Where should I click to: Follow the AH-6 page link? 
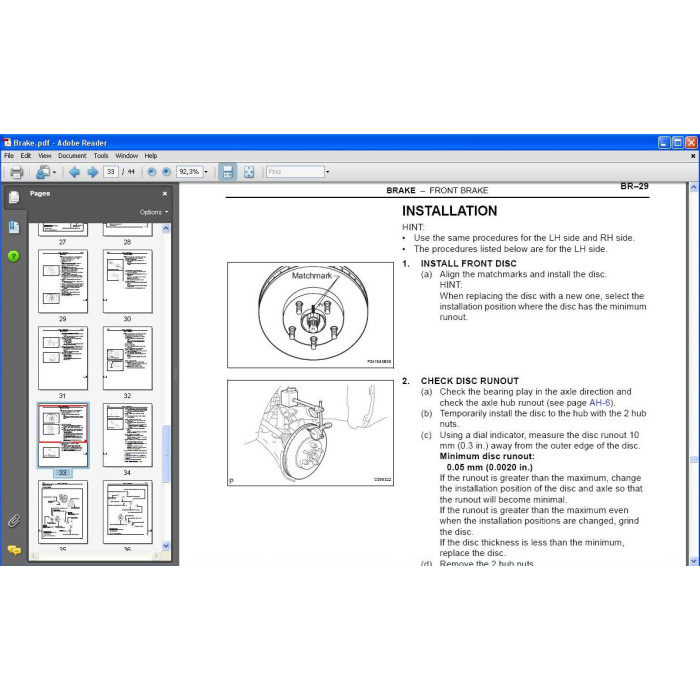tap(600, 403)
